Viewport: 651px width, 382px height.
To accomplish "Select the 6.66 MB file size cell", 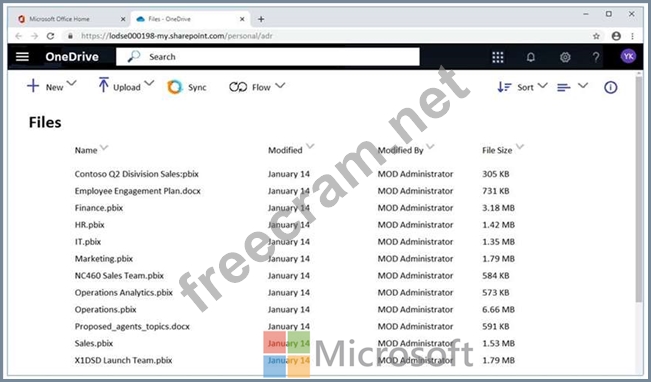I will tap(498, 309).
